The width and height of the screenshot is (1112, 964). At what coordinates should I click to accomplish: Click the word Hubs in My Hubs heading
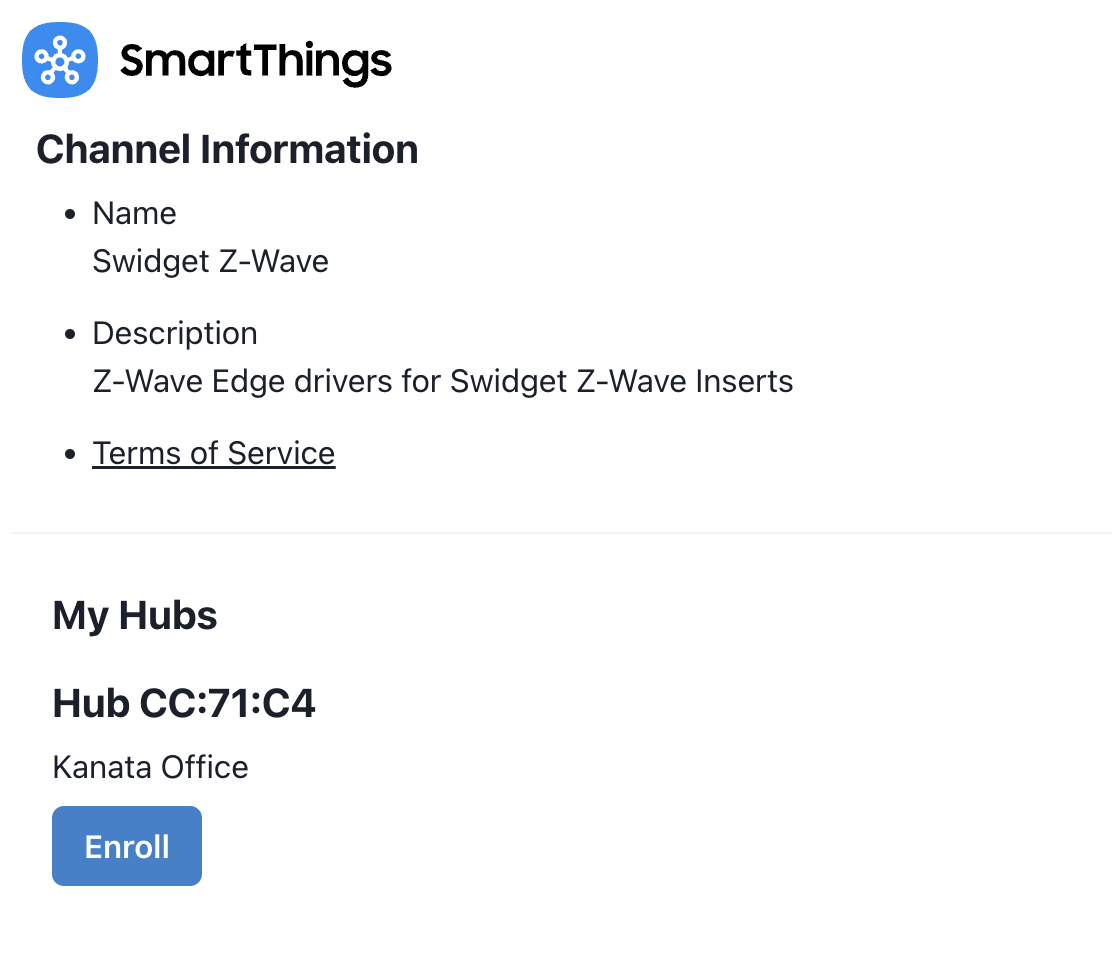click(x=168, y=615)
